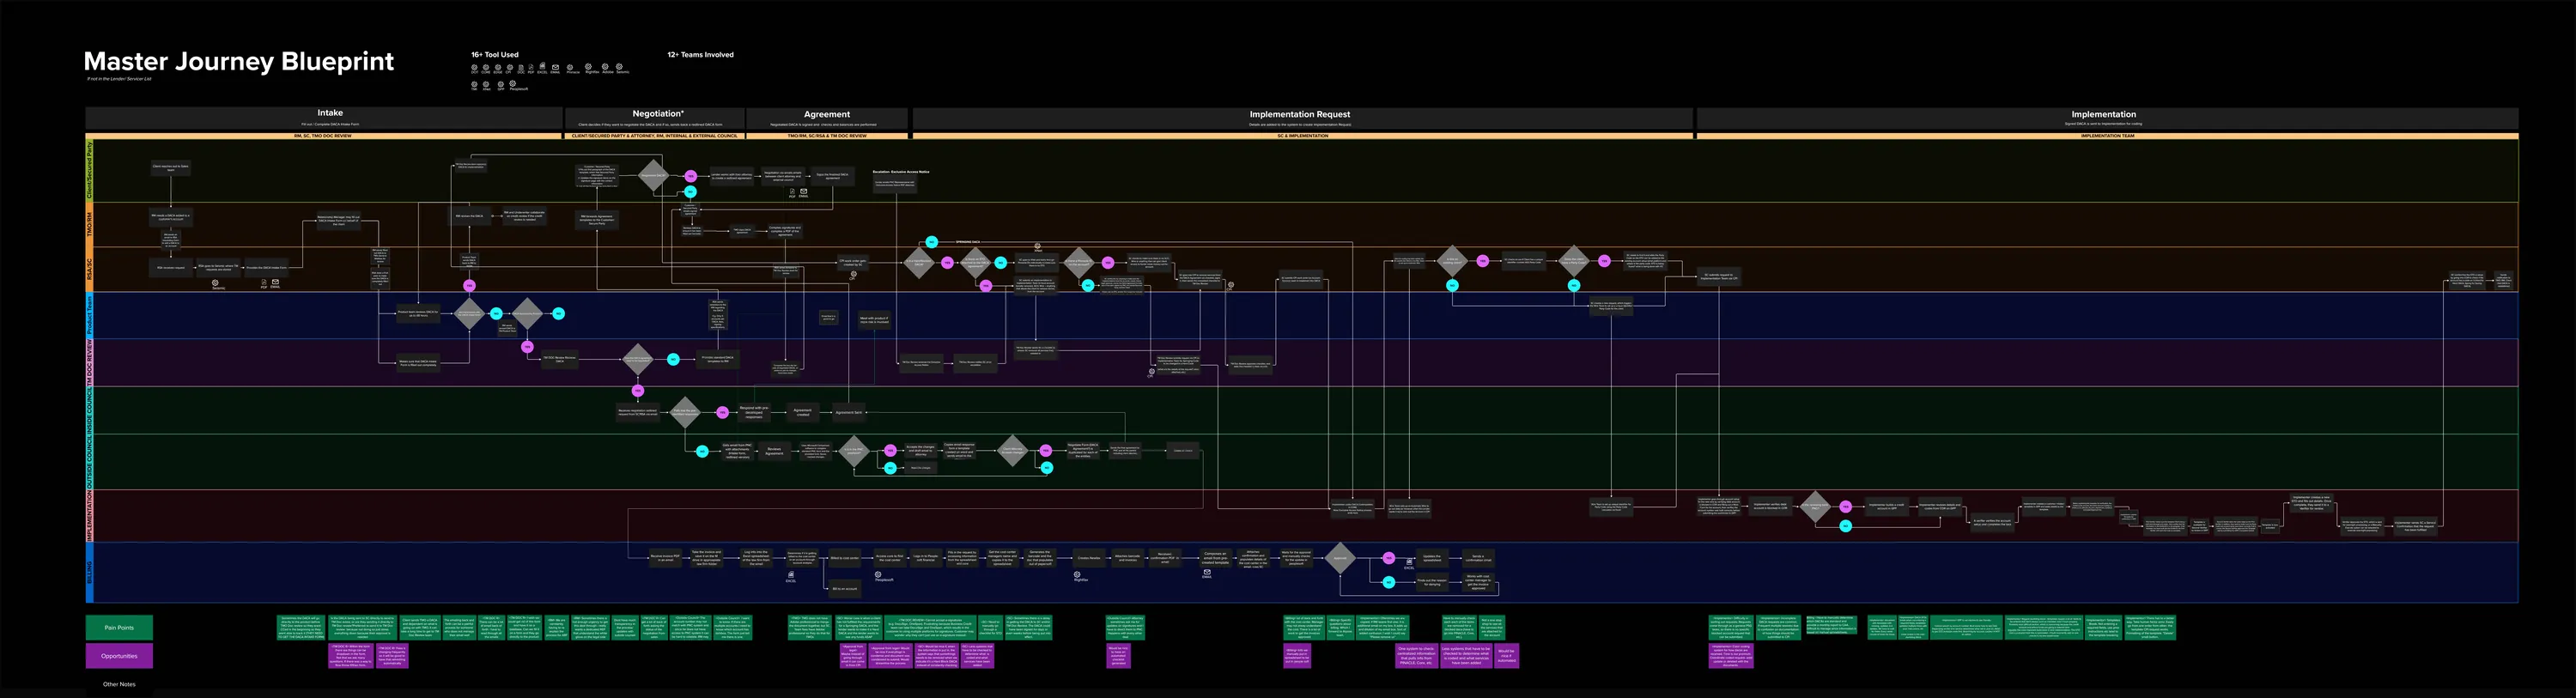
Task: Select the Rightfax icon in the tools legend
Action: point(589,67)
